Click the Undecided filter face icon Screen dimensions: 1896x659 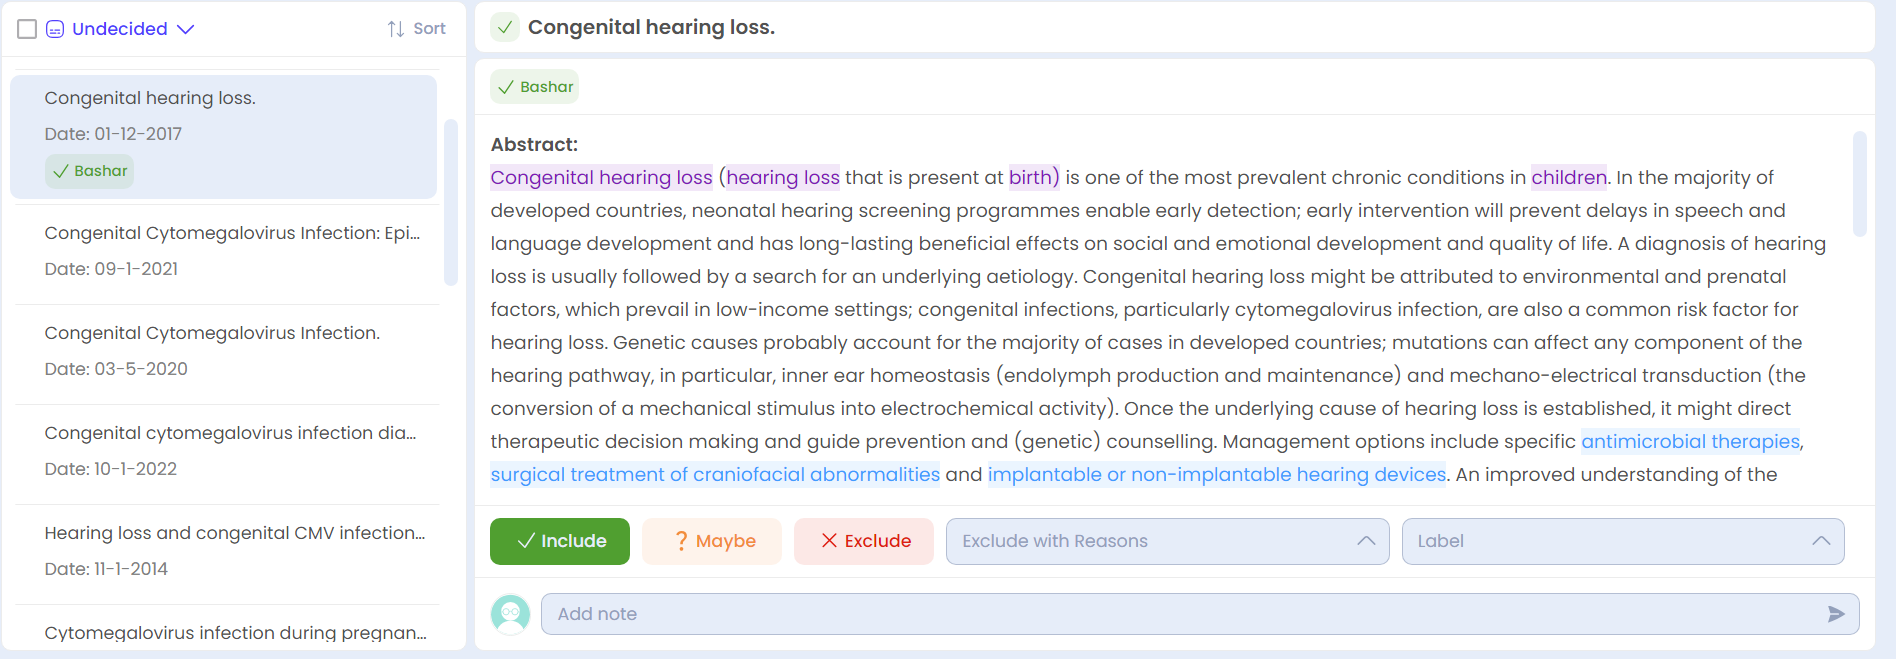click(55, 29)
